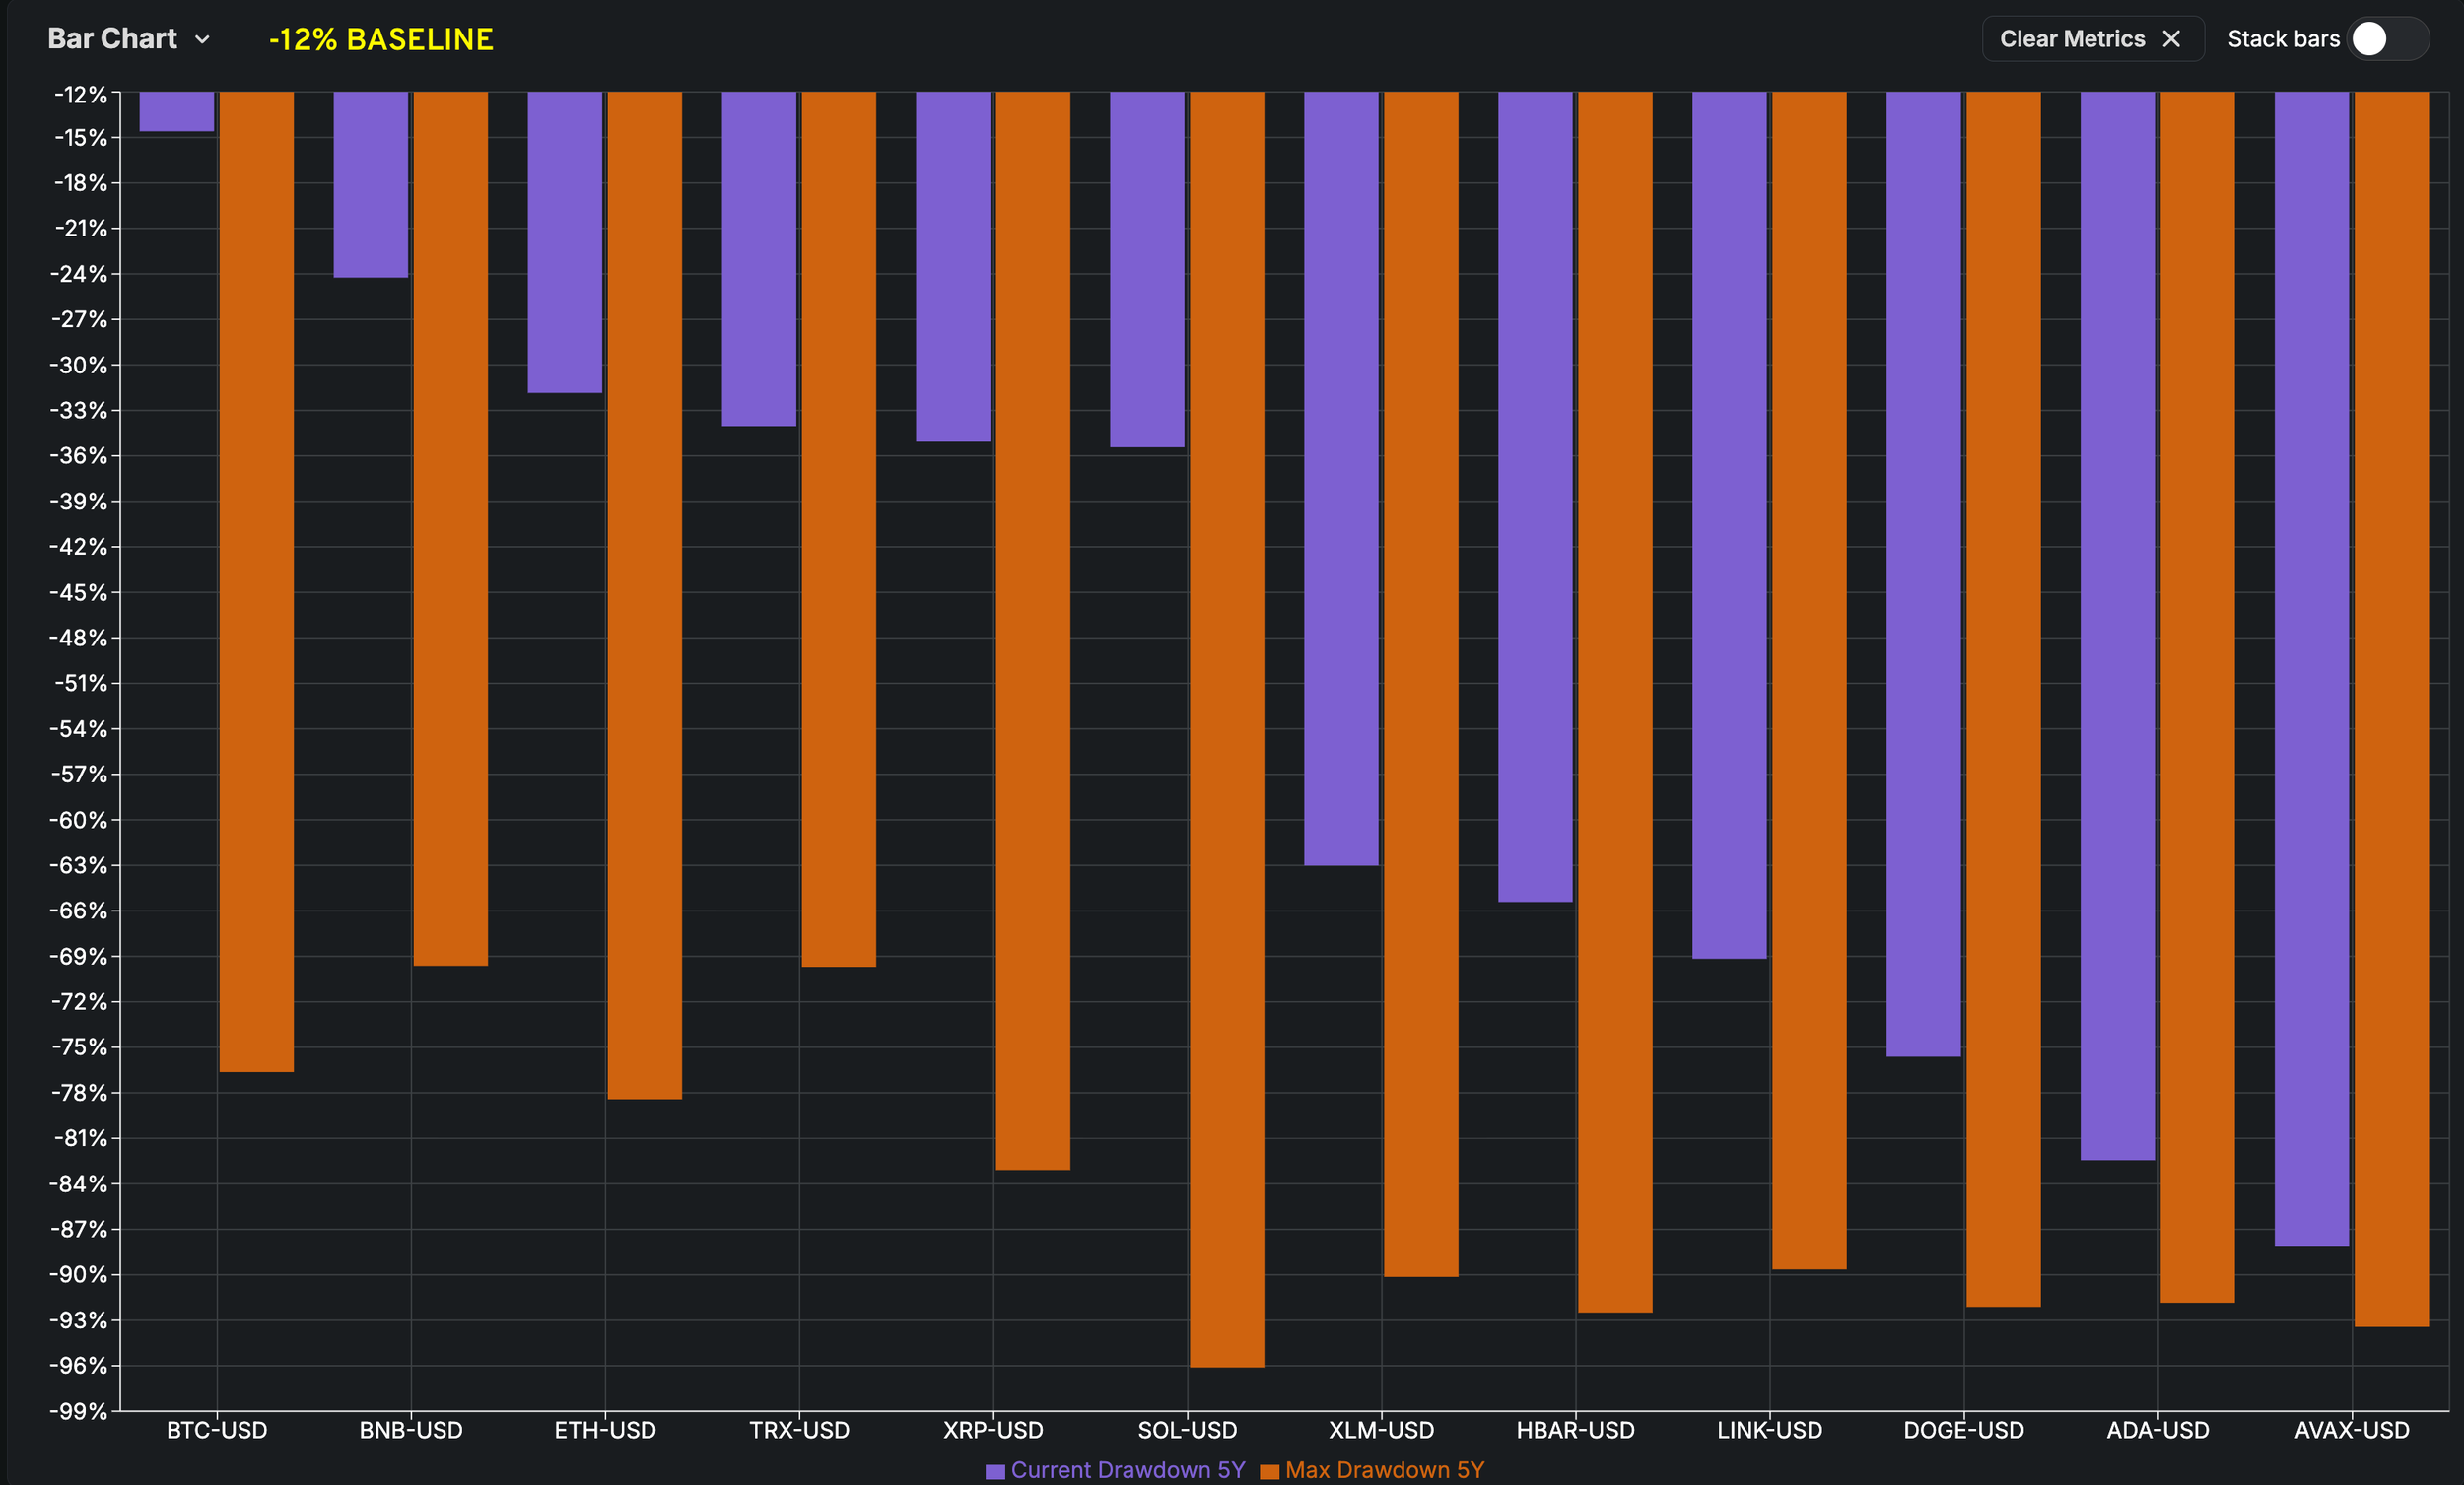
Task: Click DOGE-USD purple current drawdown bar
Action: (1923, 574)
